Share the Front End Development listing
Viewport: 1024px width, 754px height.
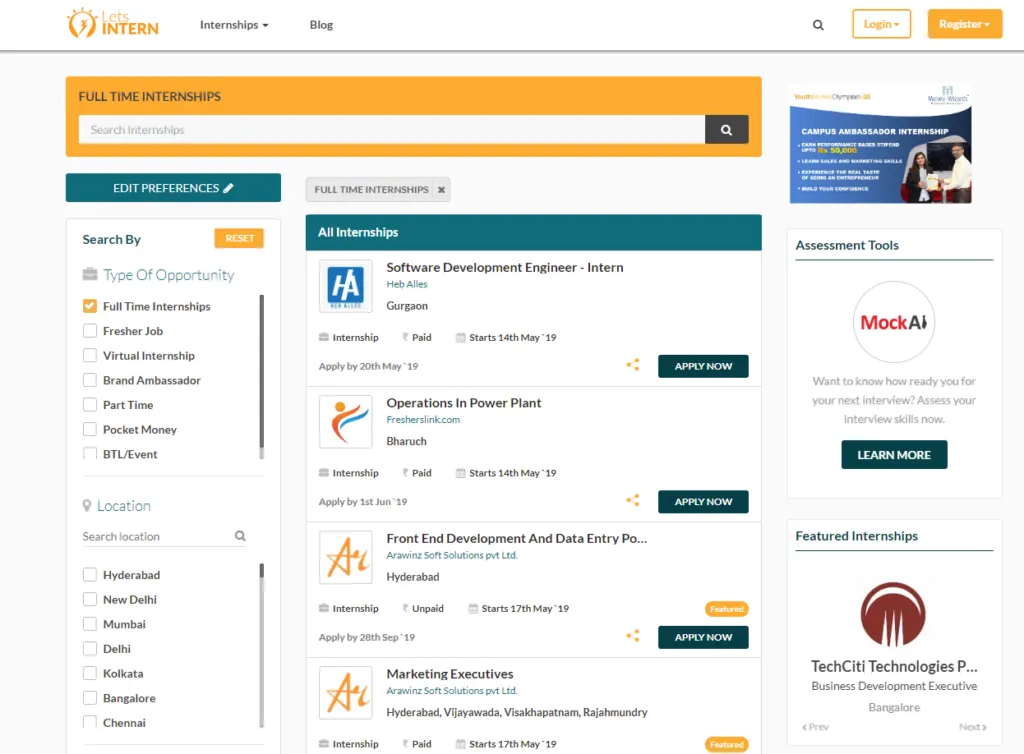click(633, 636)
